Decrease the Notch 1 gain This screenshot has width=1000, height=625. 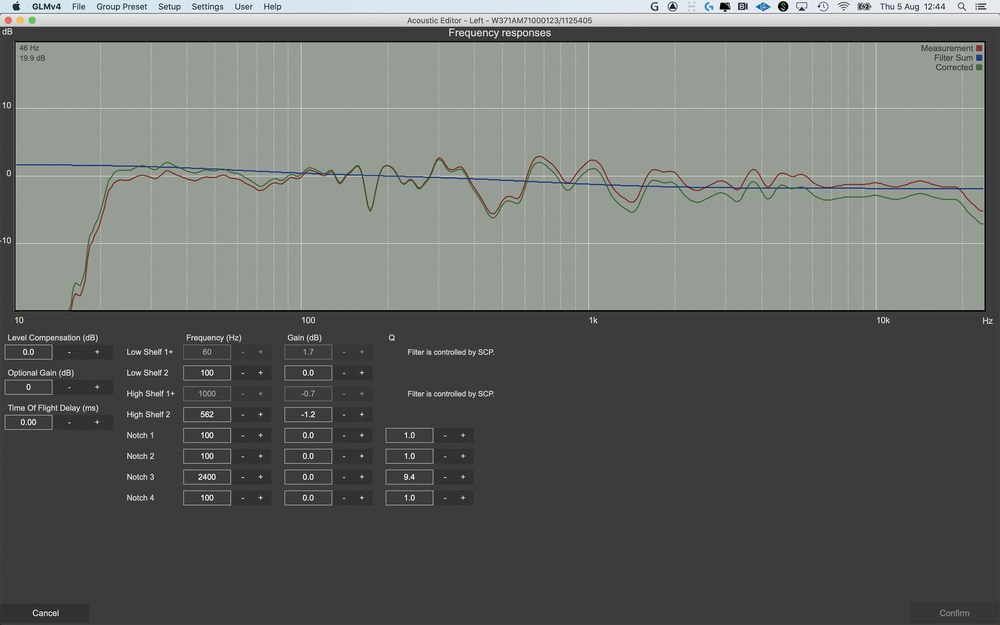(344, 436)
